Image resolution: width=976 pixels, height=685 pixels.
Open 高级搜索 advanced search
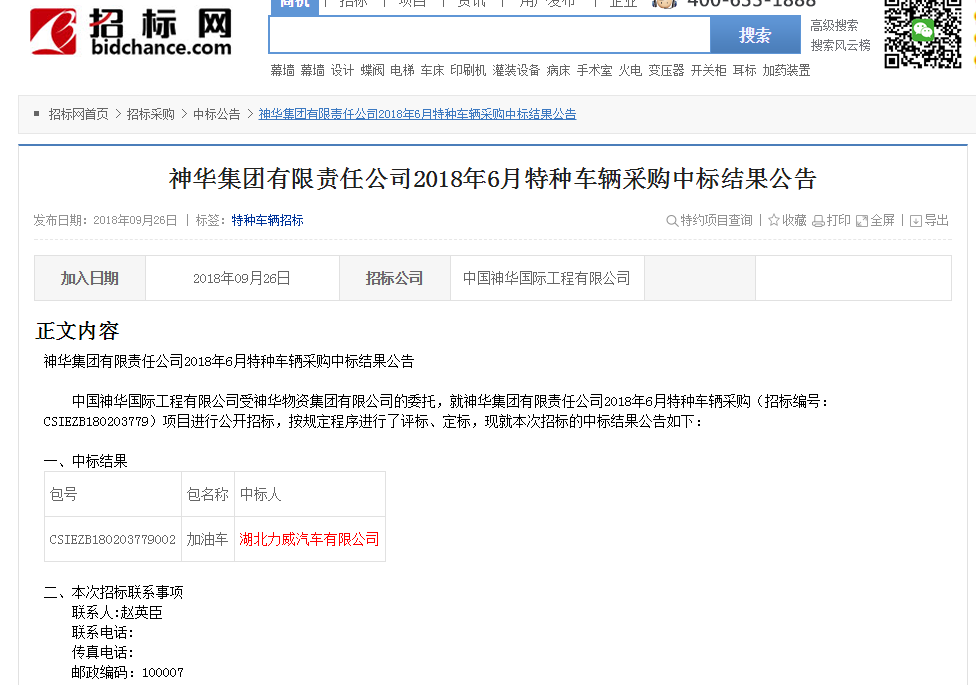point(834,26)
